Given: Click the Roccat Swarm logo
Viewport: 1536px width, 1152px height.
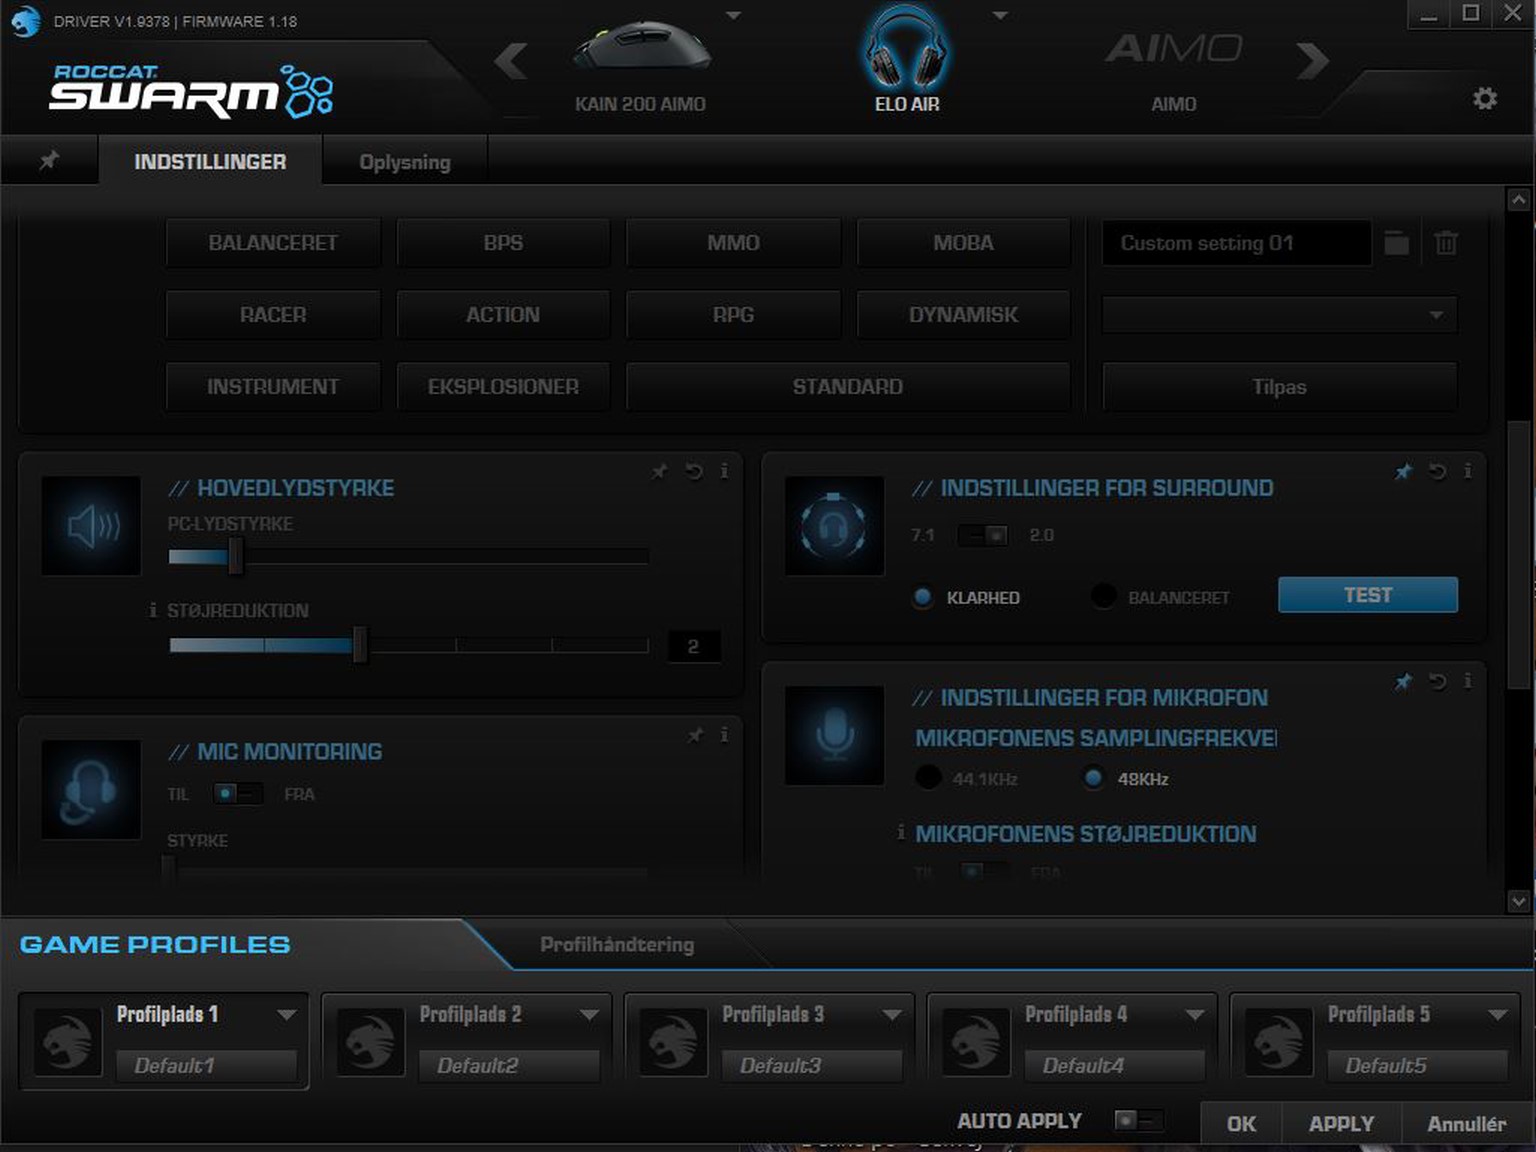Looking at the screenshot, I should 190,90.
